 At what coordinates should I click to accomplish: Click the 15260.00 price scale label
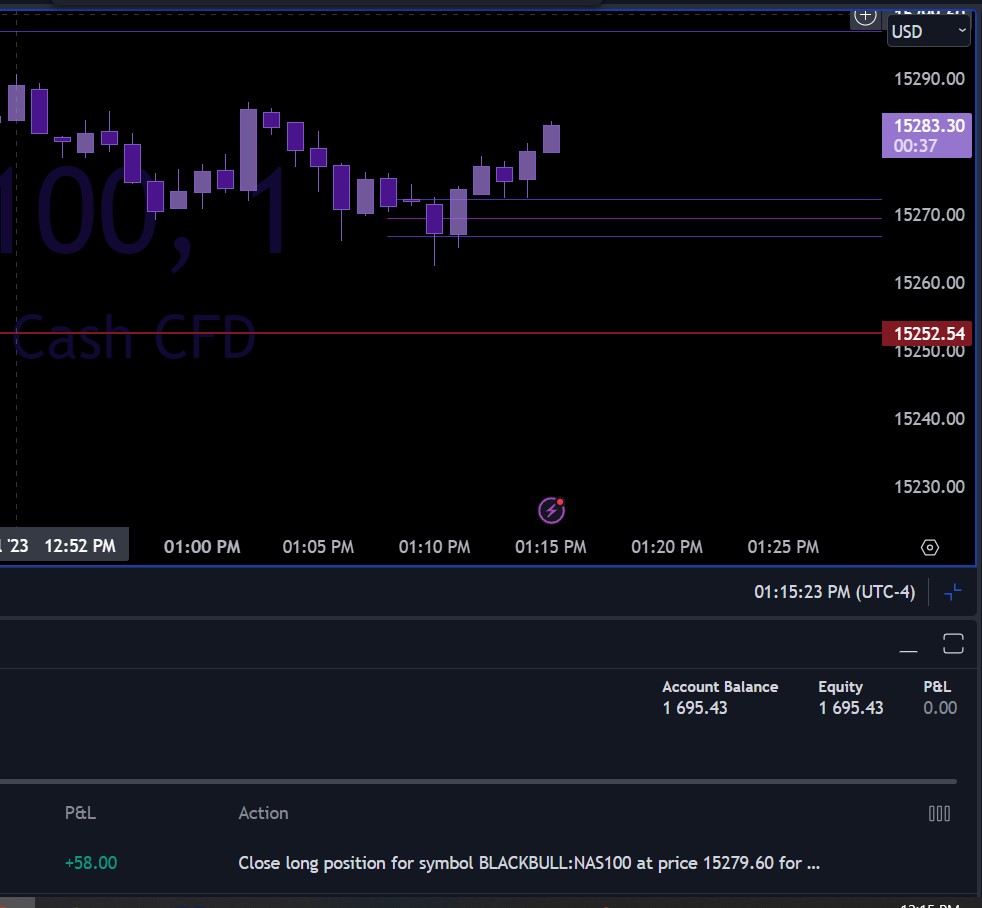pyautogui.click(x=929, y=283)
